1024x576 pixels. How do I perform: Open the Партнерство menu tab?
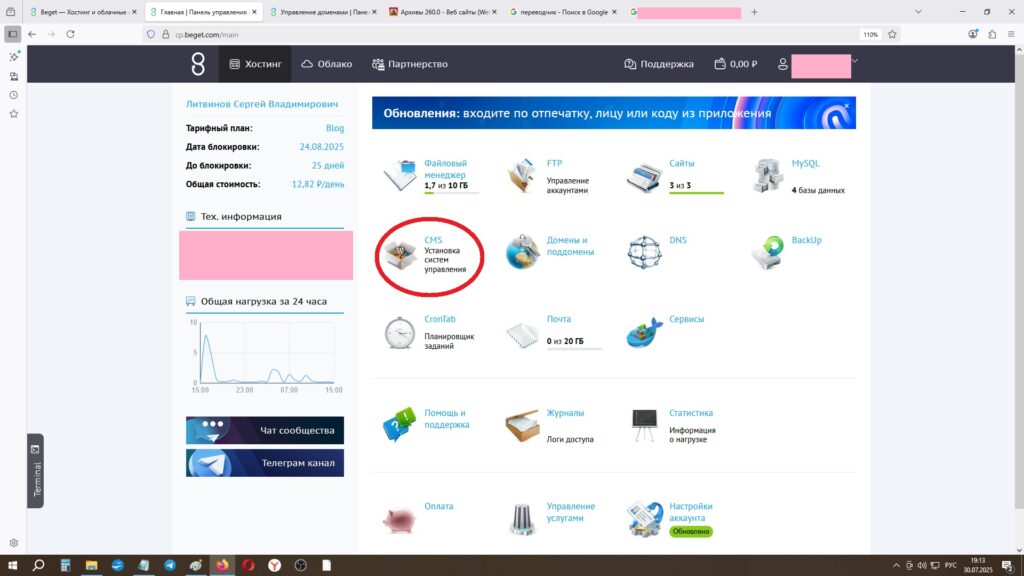click(410, 64)
